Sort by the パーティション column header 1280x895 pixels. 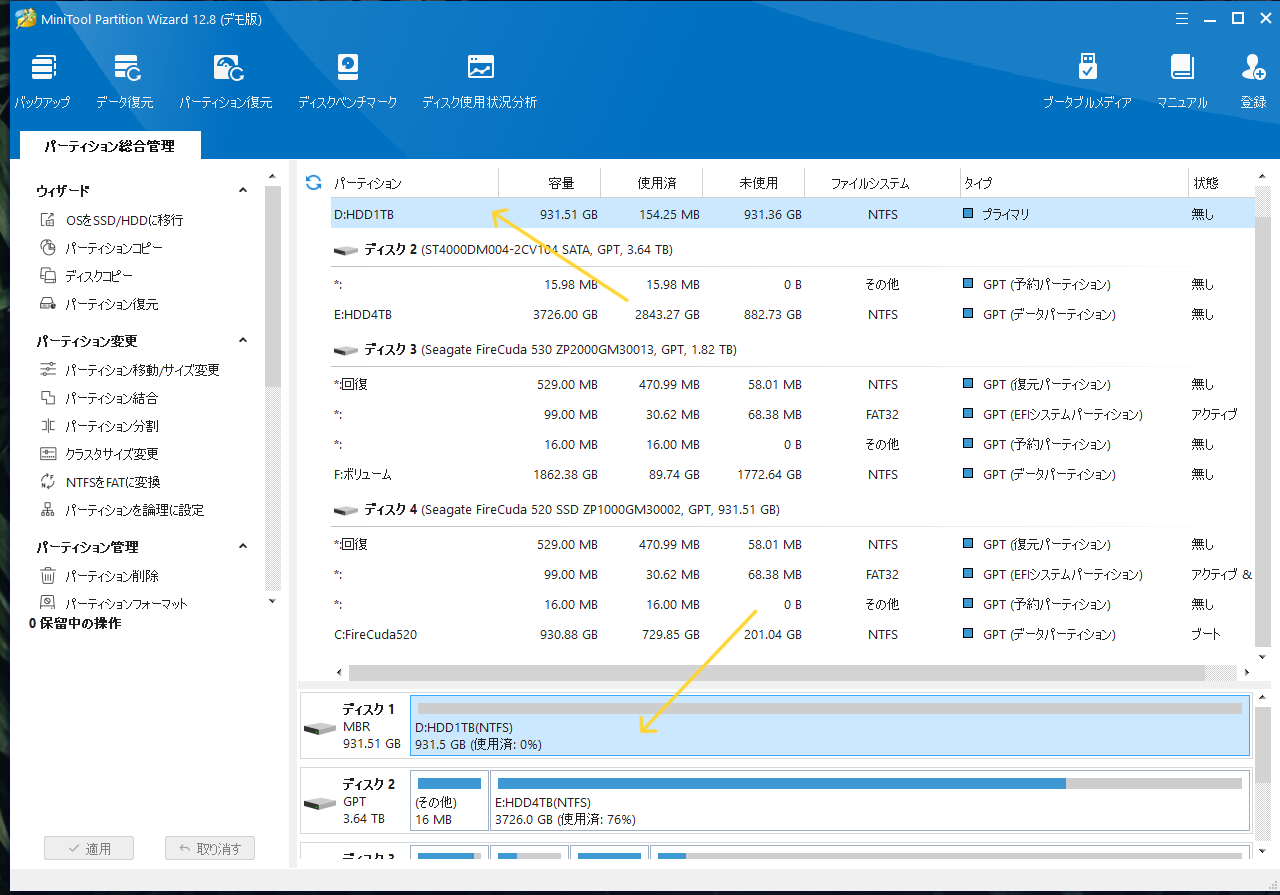(414, 183)
